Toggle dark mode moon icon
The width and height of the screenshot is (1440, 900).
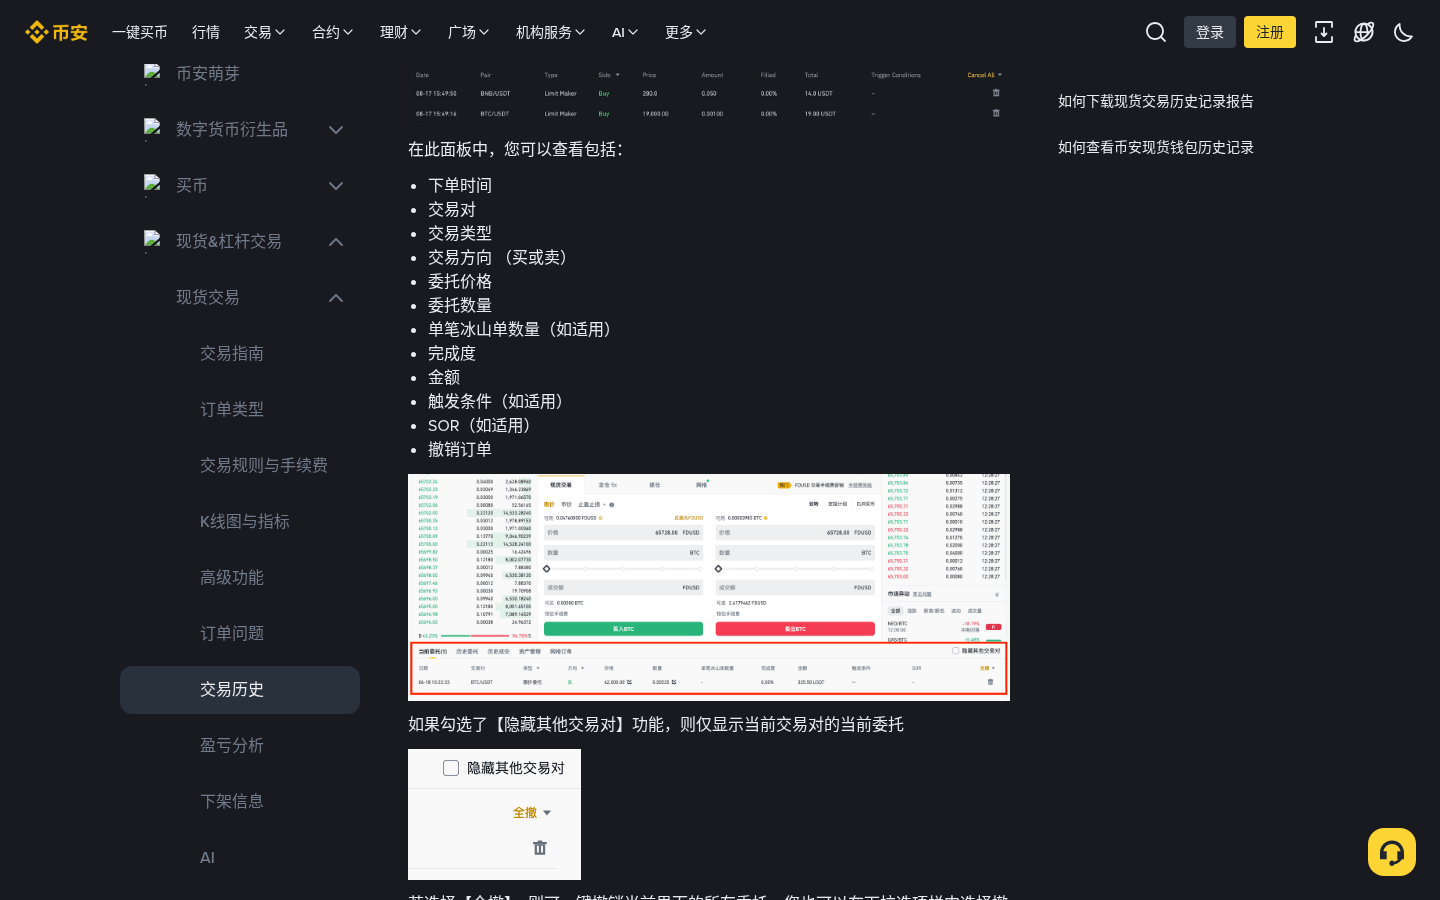tap(1404, 32)
